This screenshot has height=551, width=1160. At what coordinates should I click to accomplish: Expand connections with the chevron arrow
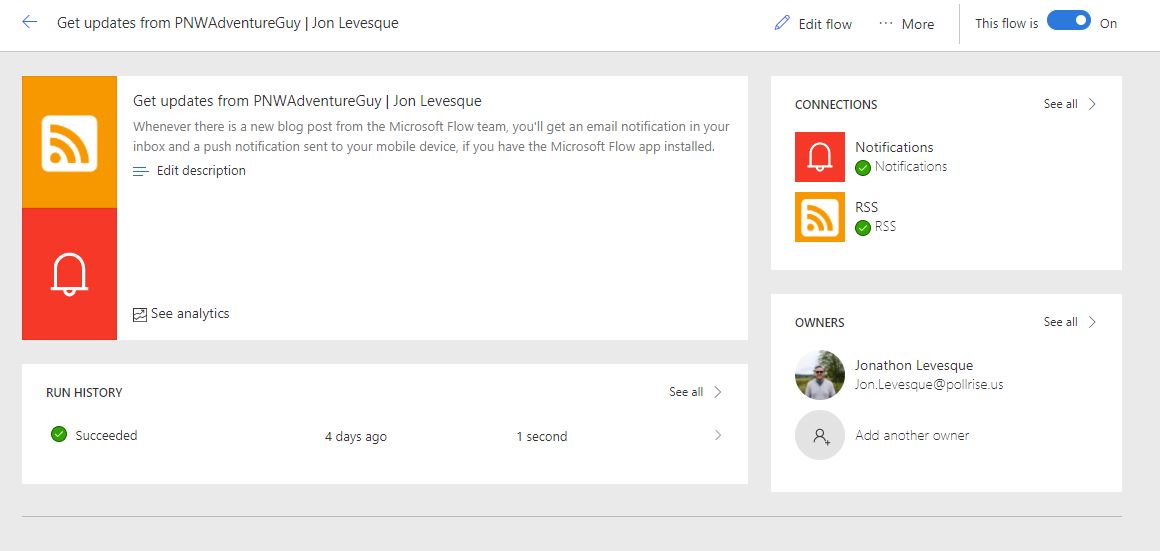(x=1092, y=104)
